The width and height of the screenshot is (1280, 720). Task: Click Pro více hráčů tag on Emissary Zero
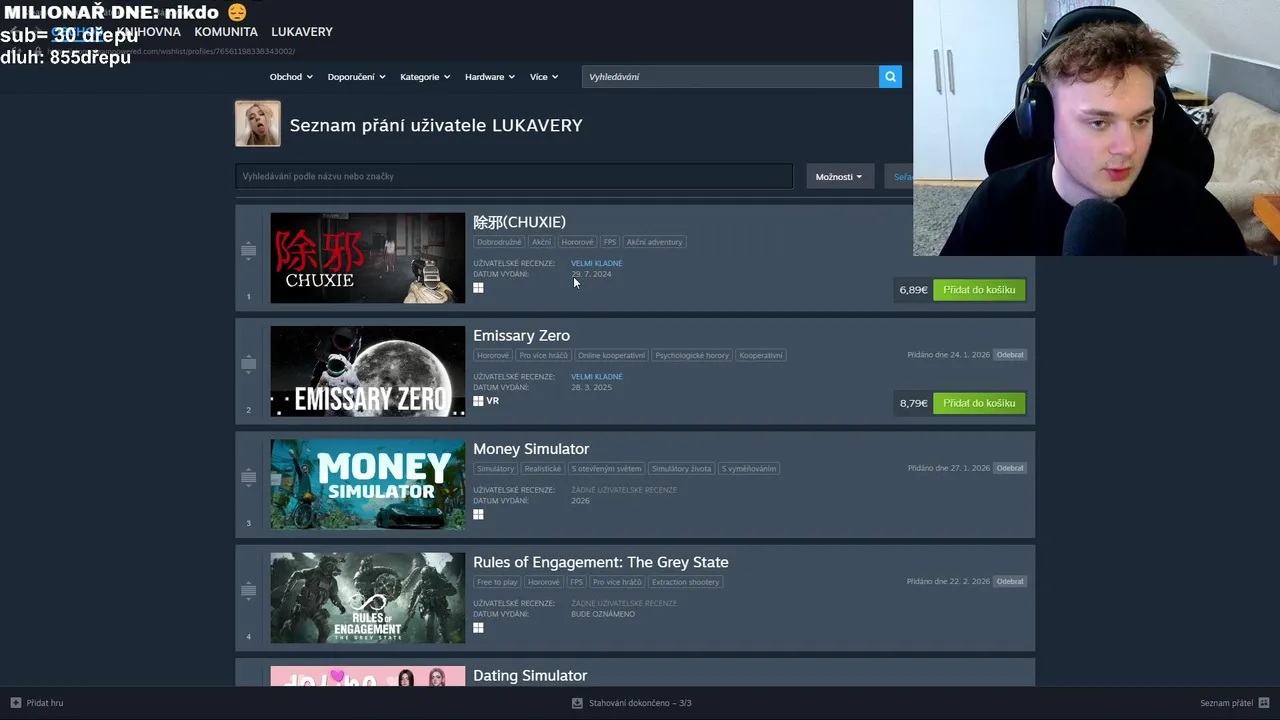543,355
